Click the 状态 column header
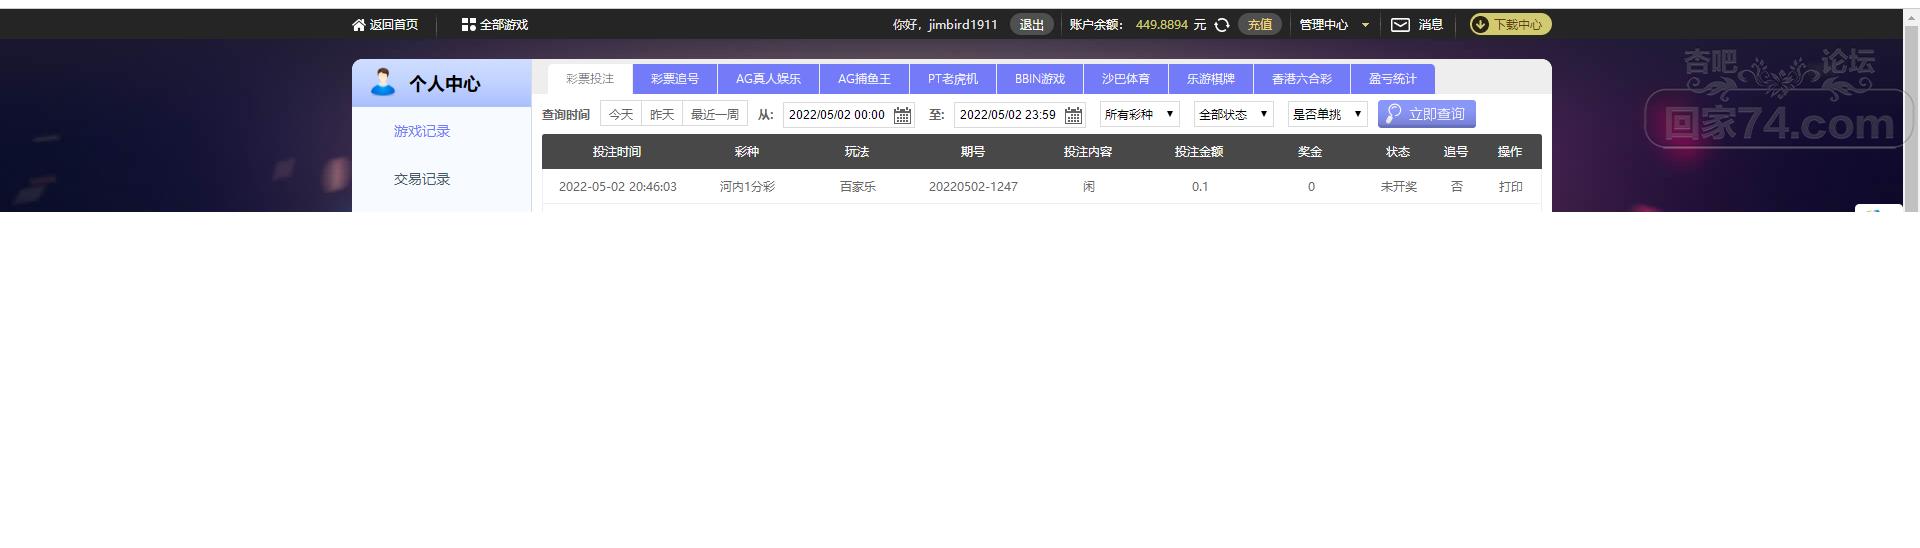 click(1398, 152)
